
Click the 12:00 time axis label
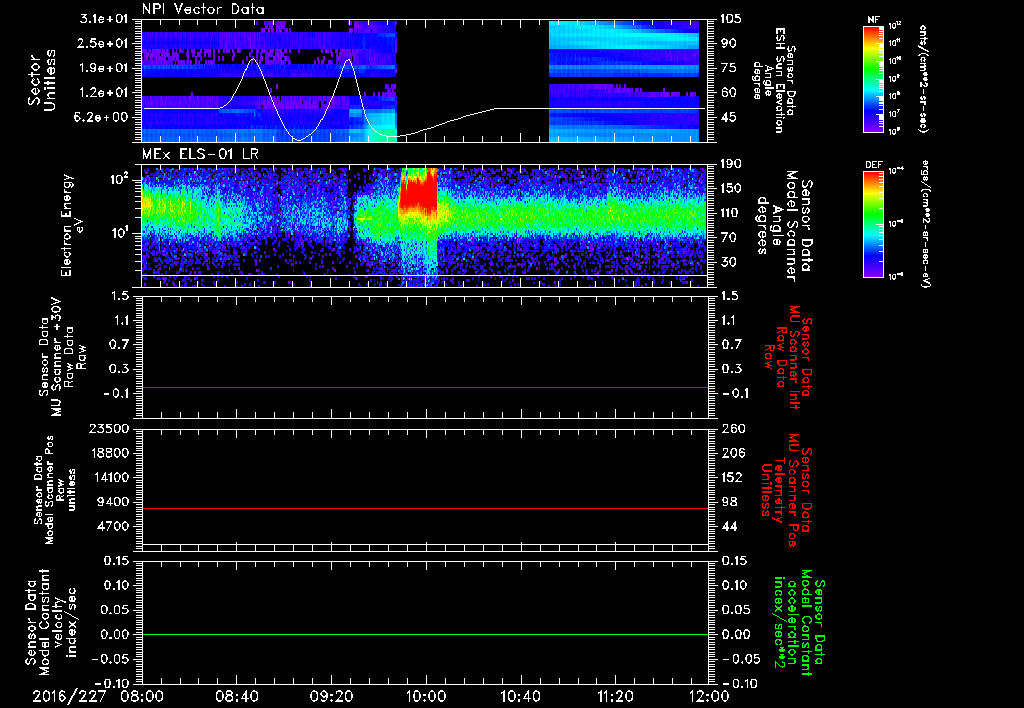tap(709, 696)
